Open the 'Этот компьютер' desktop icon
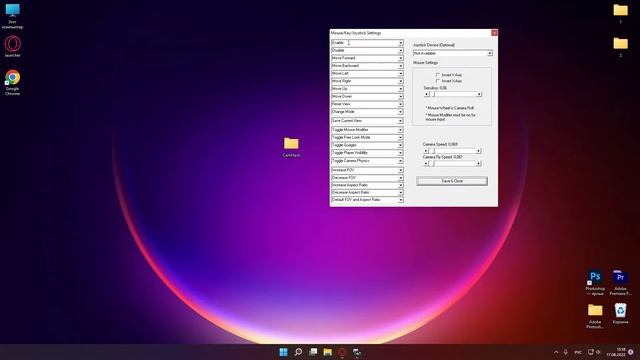The height and width of the screenshot is (360, 640). pyautogui.click(x=12, y=16)
